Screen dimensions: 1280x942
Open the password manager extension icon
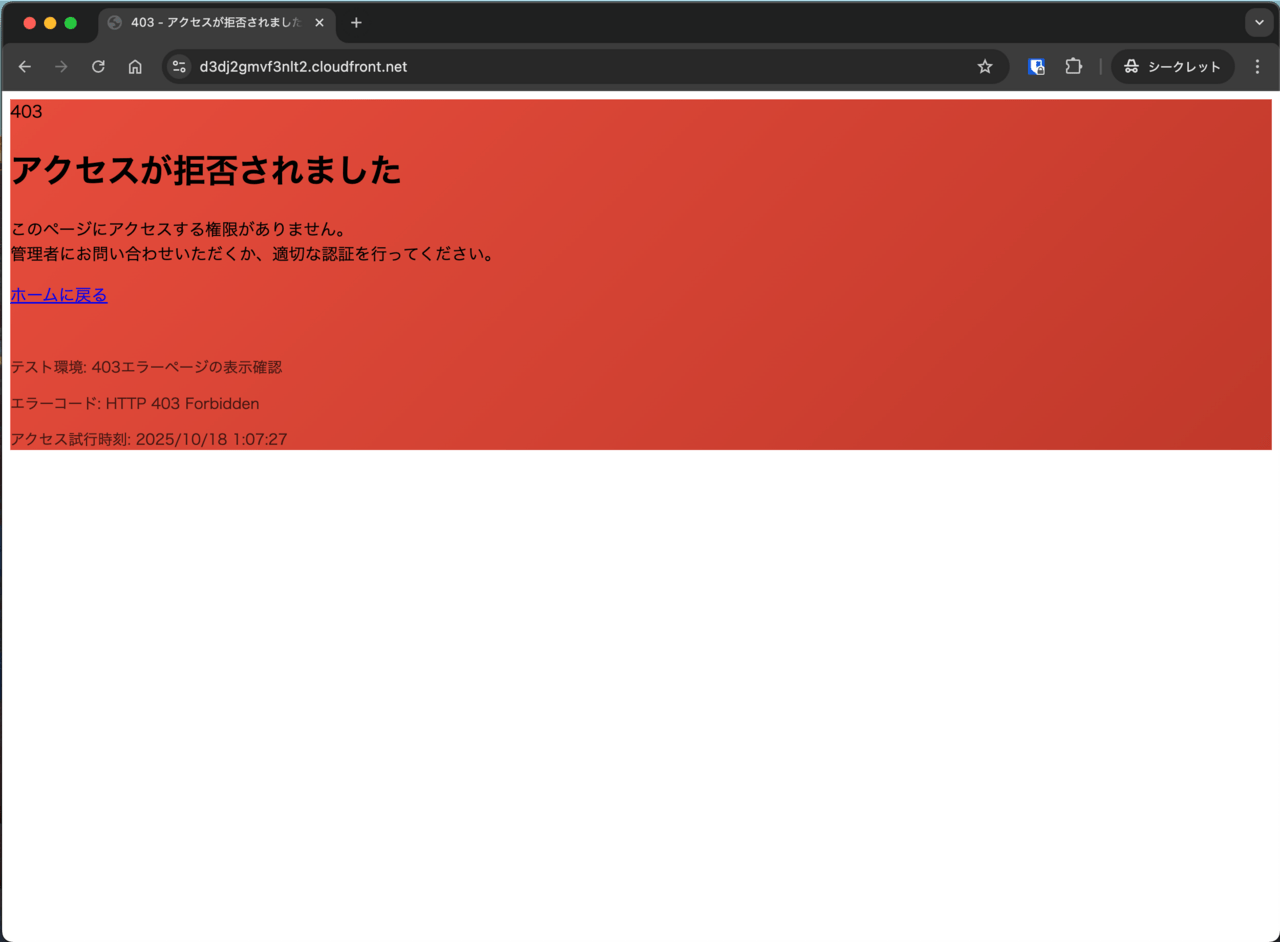tap(1037, 67)
